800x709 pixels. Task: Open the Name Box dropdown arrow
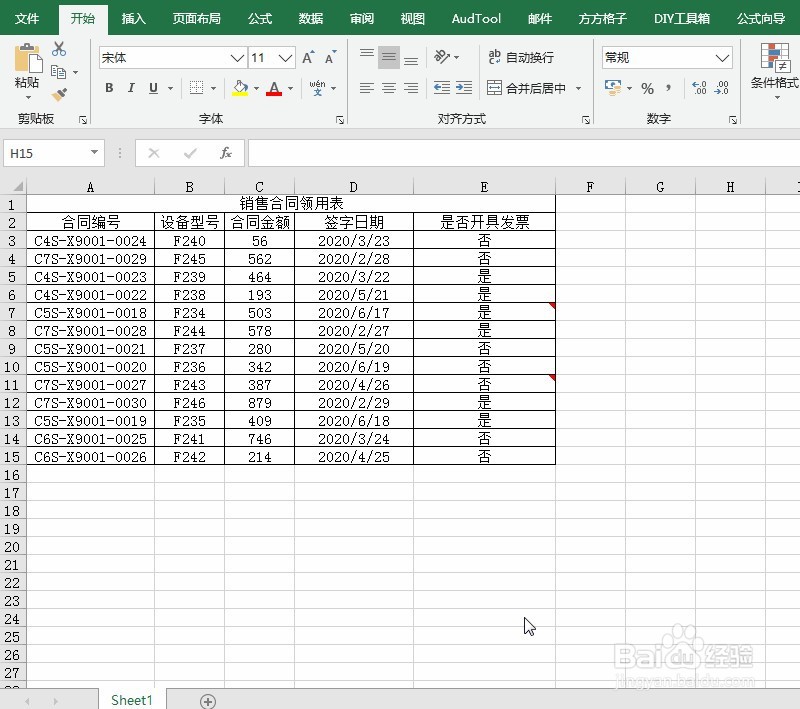click(94, 153)
